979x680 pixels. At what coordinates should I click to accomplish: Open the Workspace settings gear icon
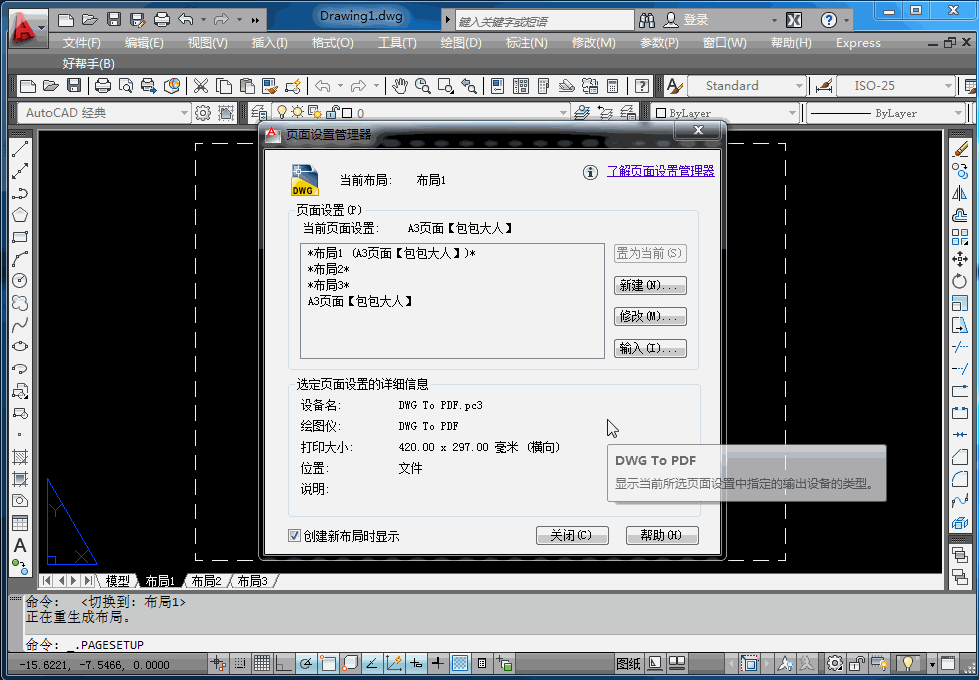(203, 113)
